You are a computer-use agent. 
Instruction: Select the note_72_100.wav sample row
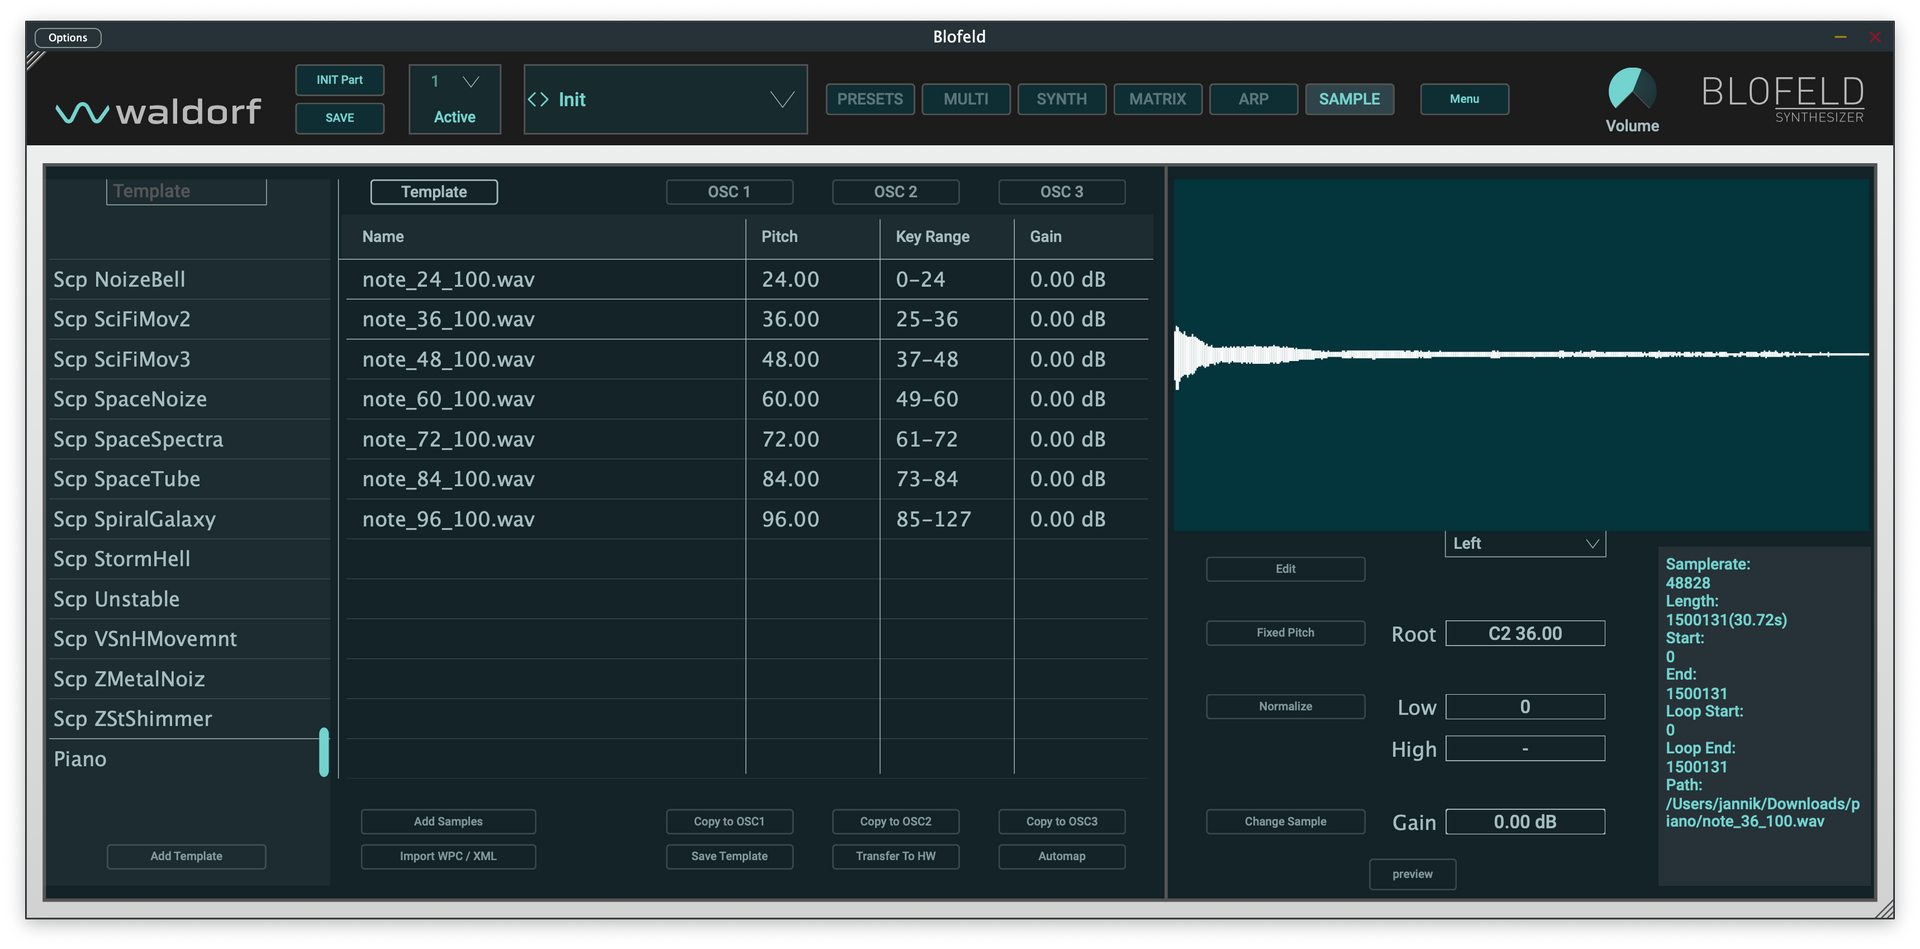pyautogui.click(x=747, y=440)
